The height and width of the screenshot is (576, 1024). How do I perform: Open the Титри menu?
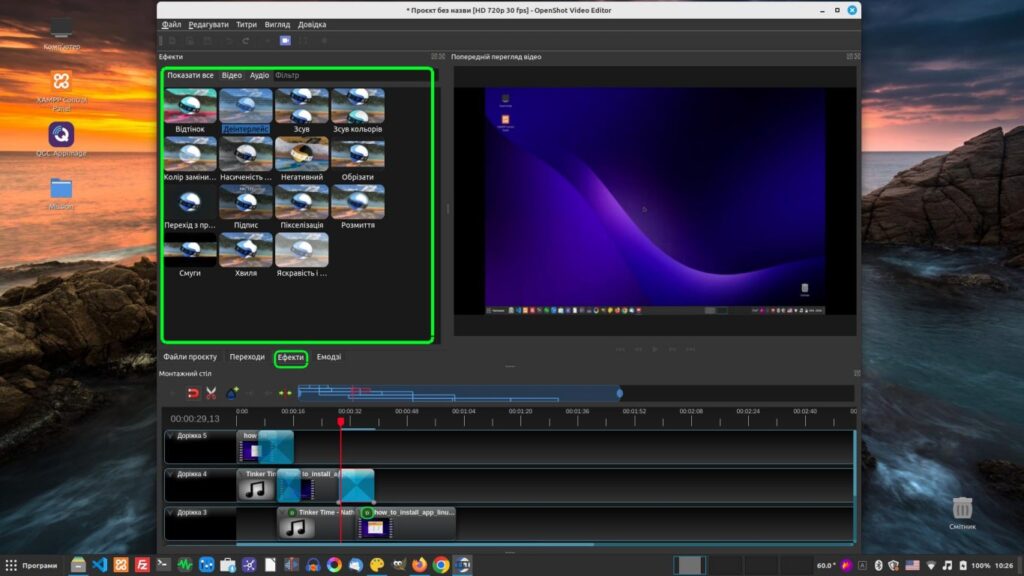246,25
